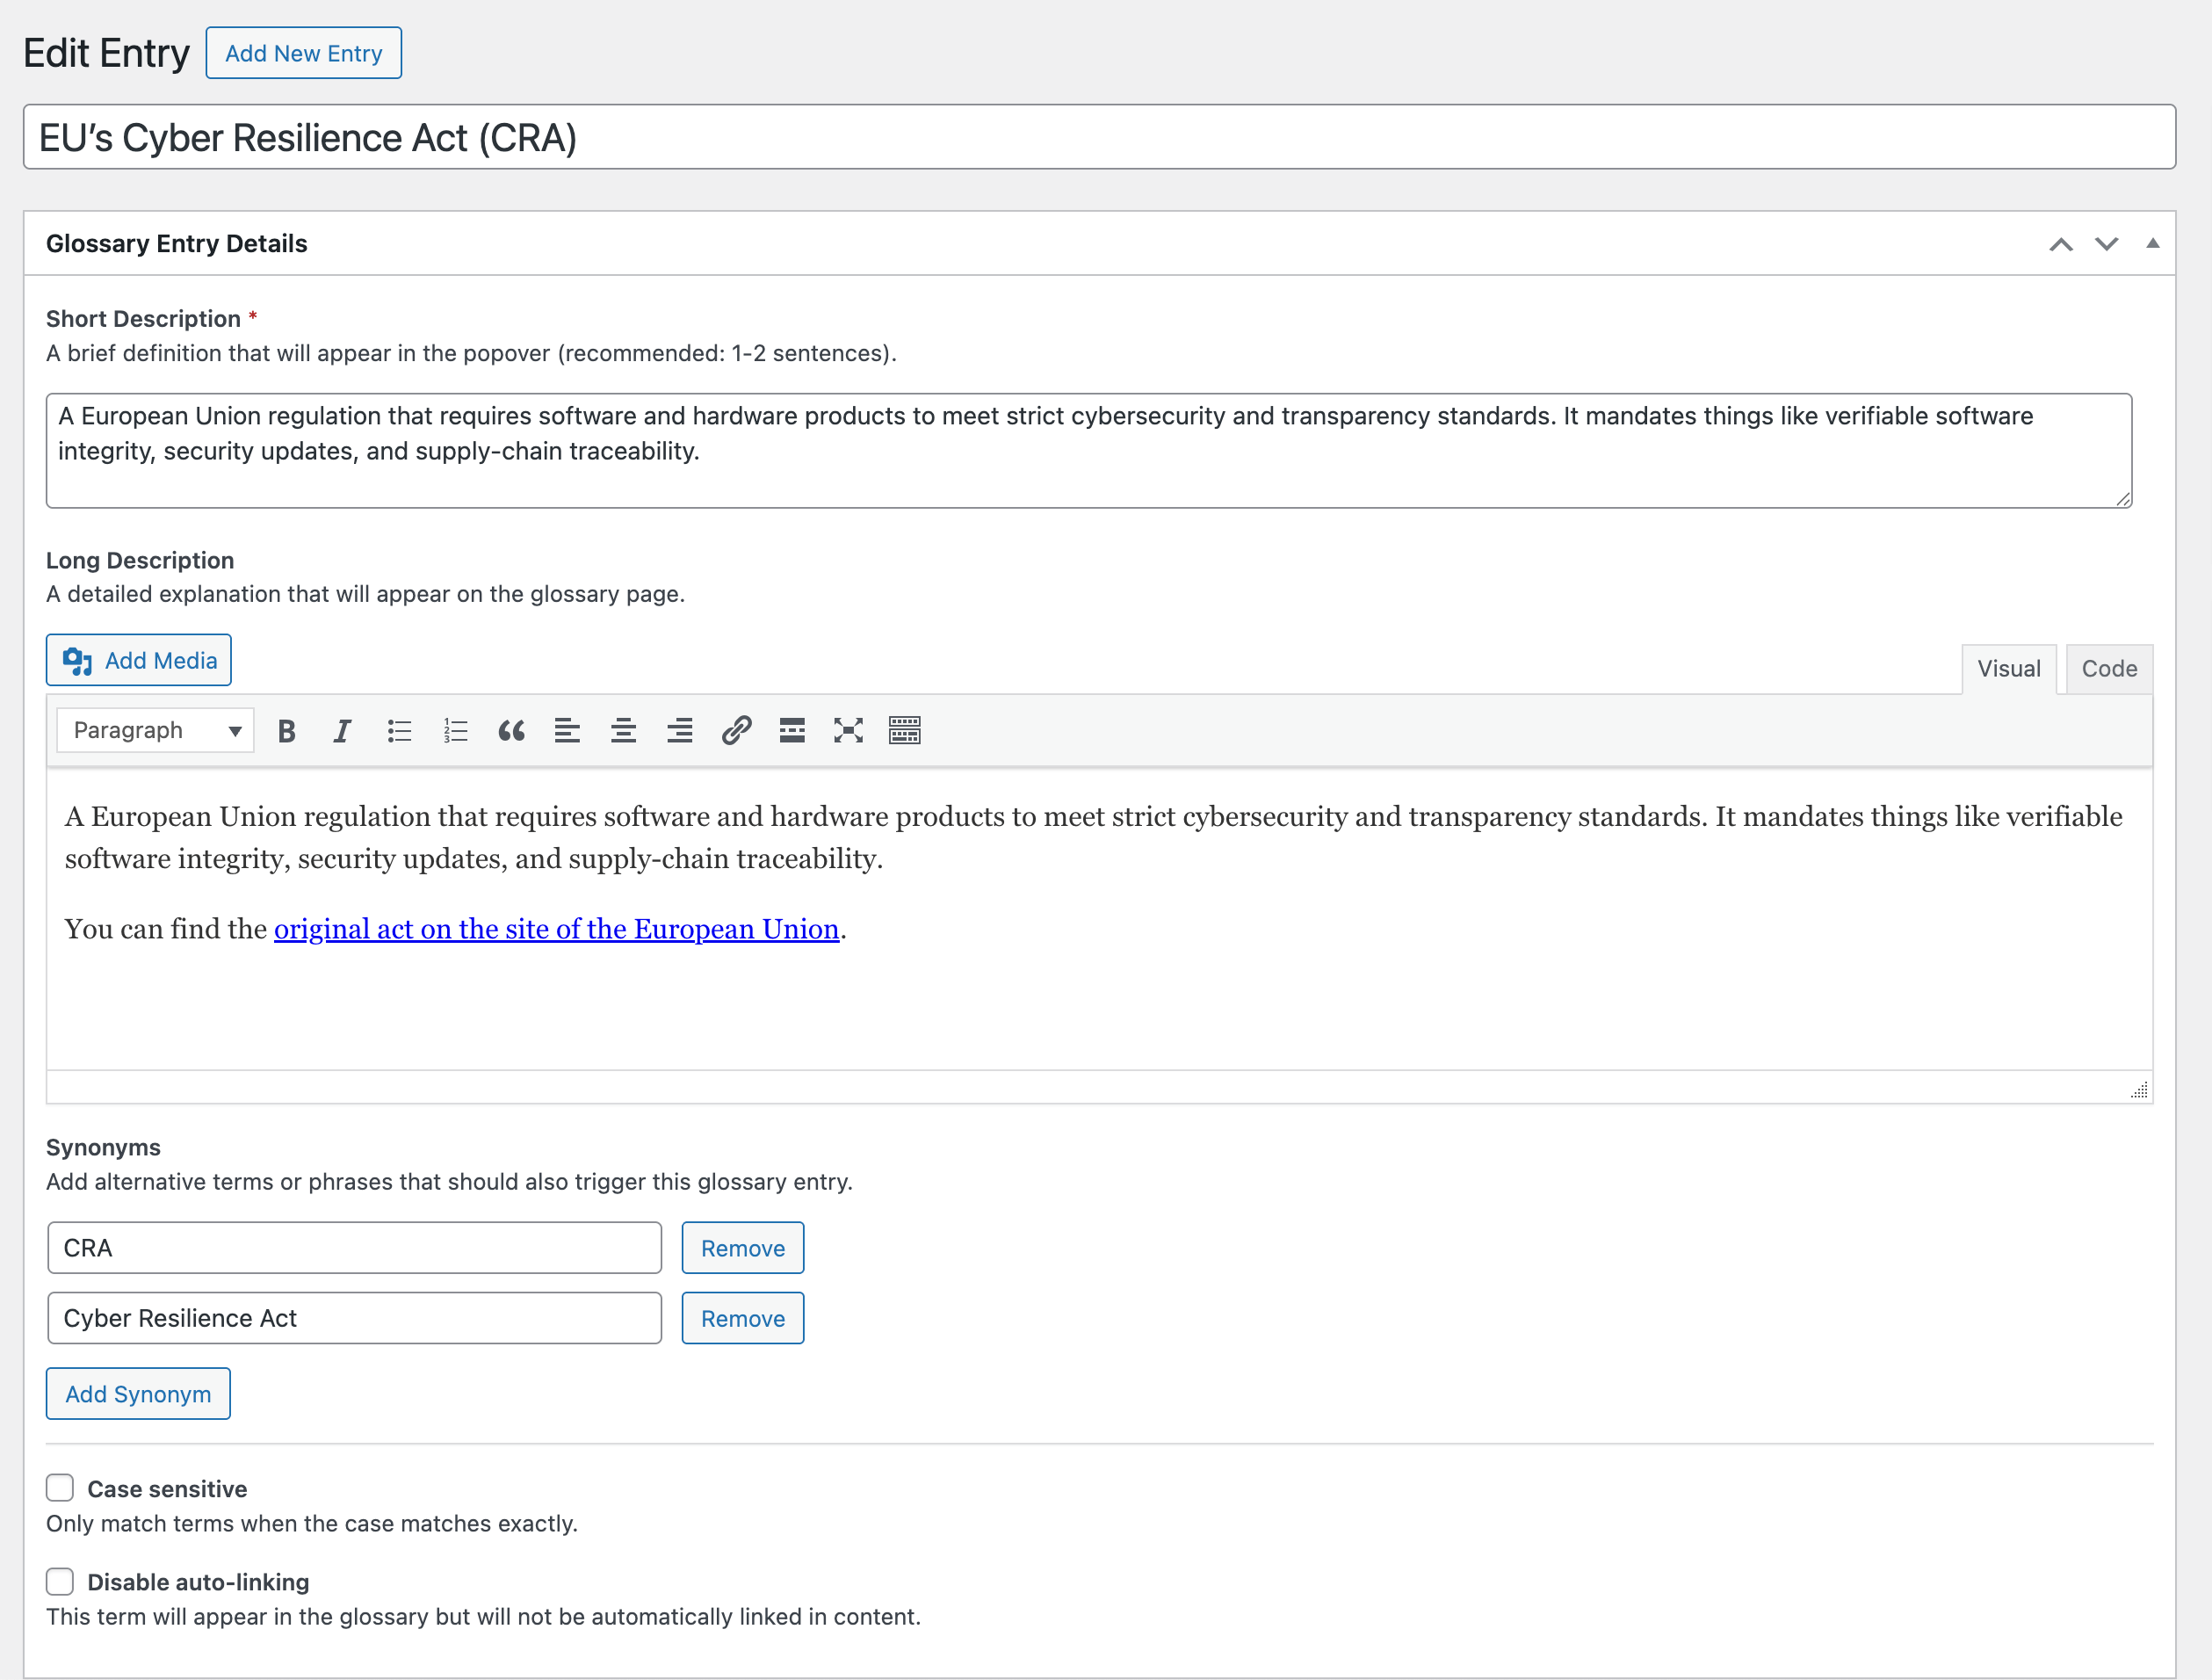This screenshot has height=1680, width=2212.
Task: Open the Paragraph format dropdown
Action: click(x=155, y=731)
